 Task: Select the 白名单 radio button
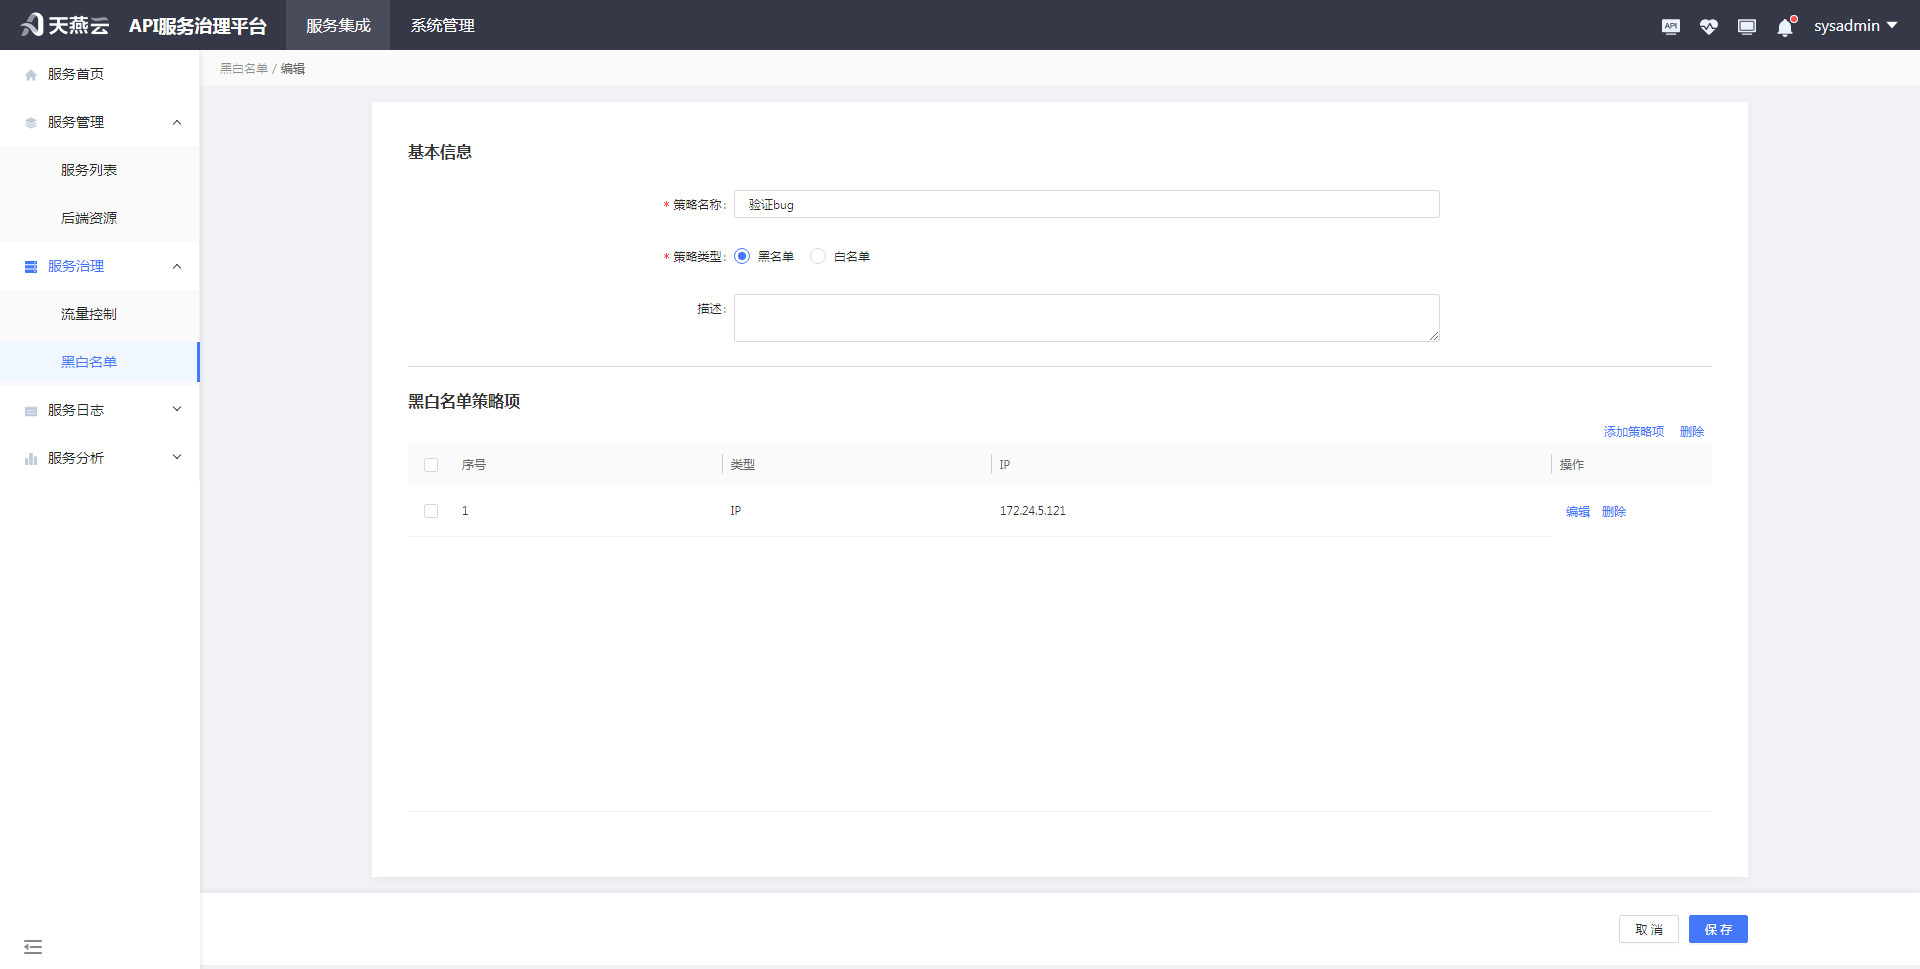click(818, 256)
